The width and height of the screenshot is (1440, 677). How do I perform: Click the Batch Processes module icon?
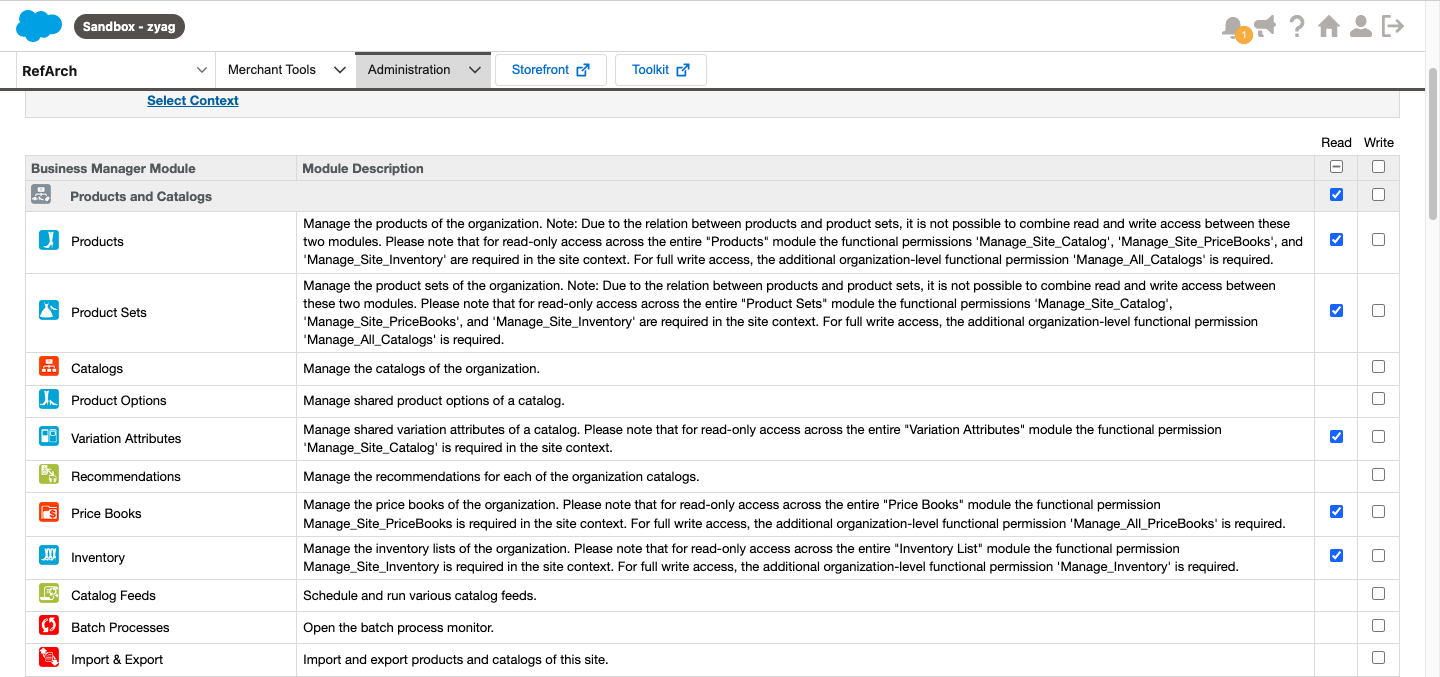click(49, 627)
